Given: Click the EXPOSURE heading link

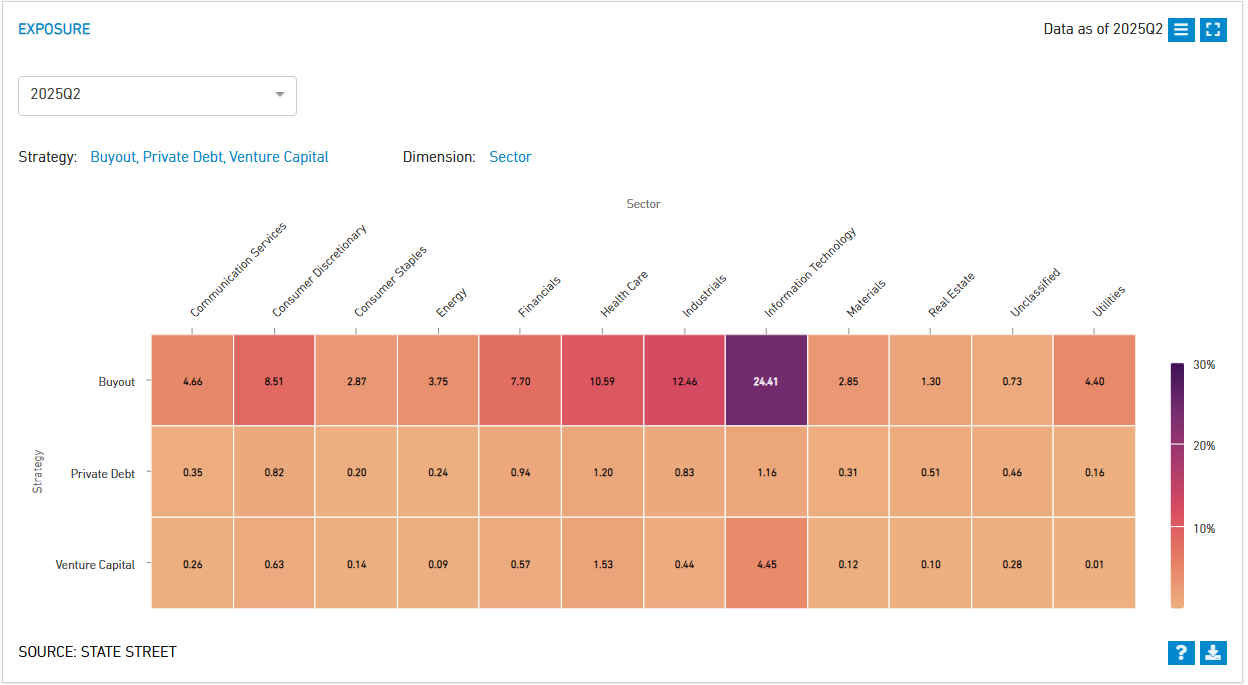Looking at the screenshot, I should (54, 29).
